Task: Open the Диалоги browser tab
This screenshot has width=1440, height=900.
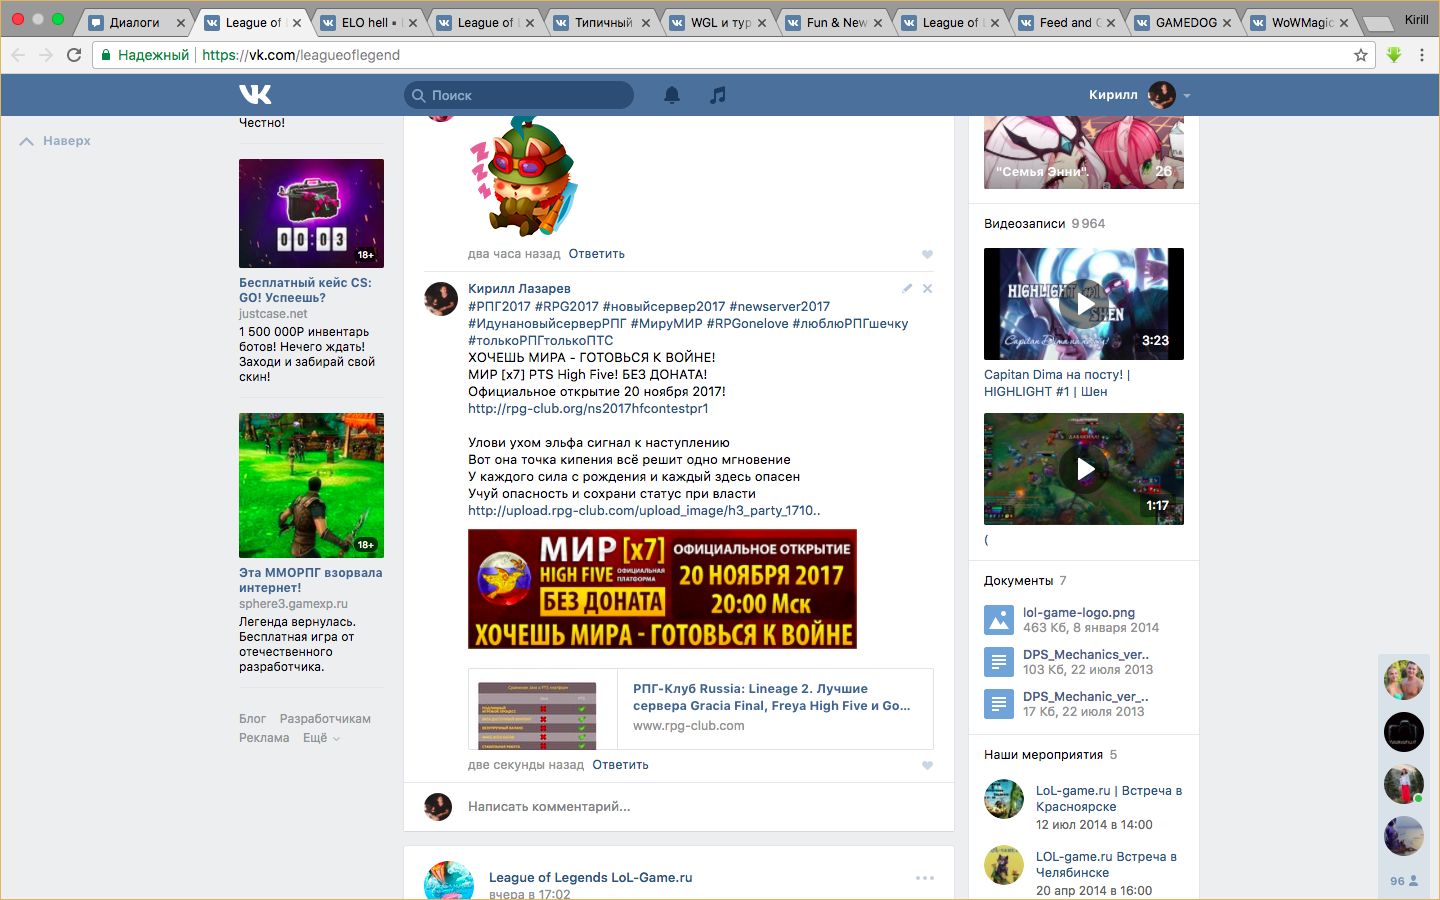Action: (x=135, y=22)
